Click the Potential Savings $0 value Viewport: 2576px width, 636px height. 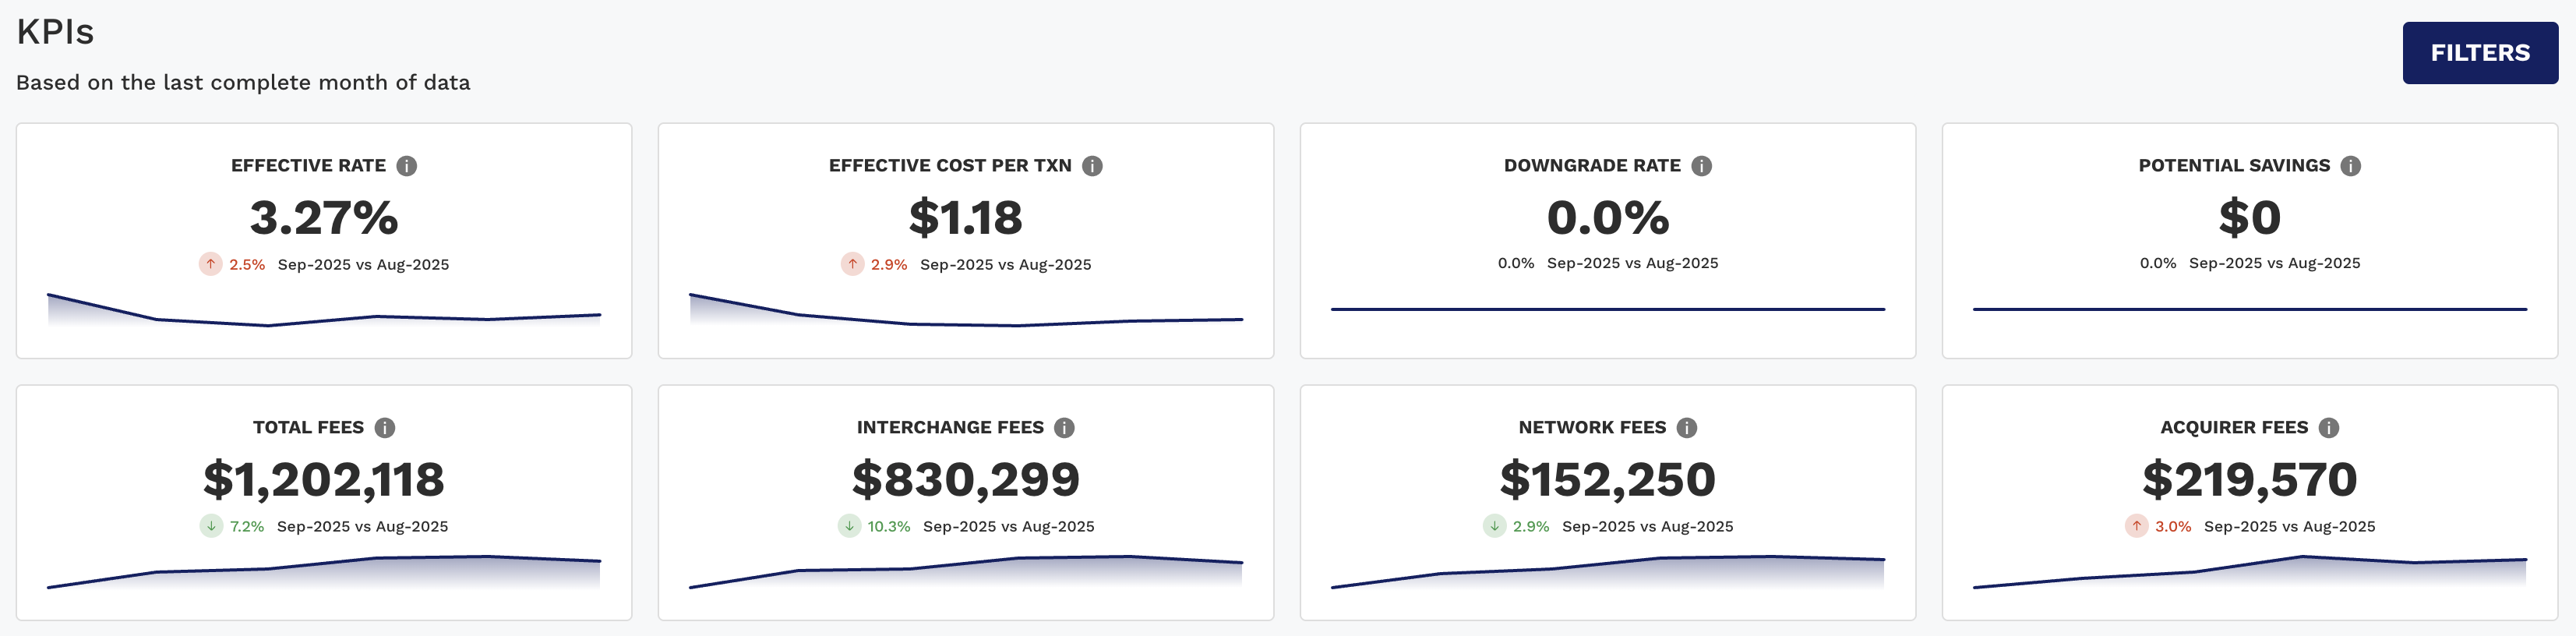2249,218
